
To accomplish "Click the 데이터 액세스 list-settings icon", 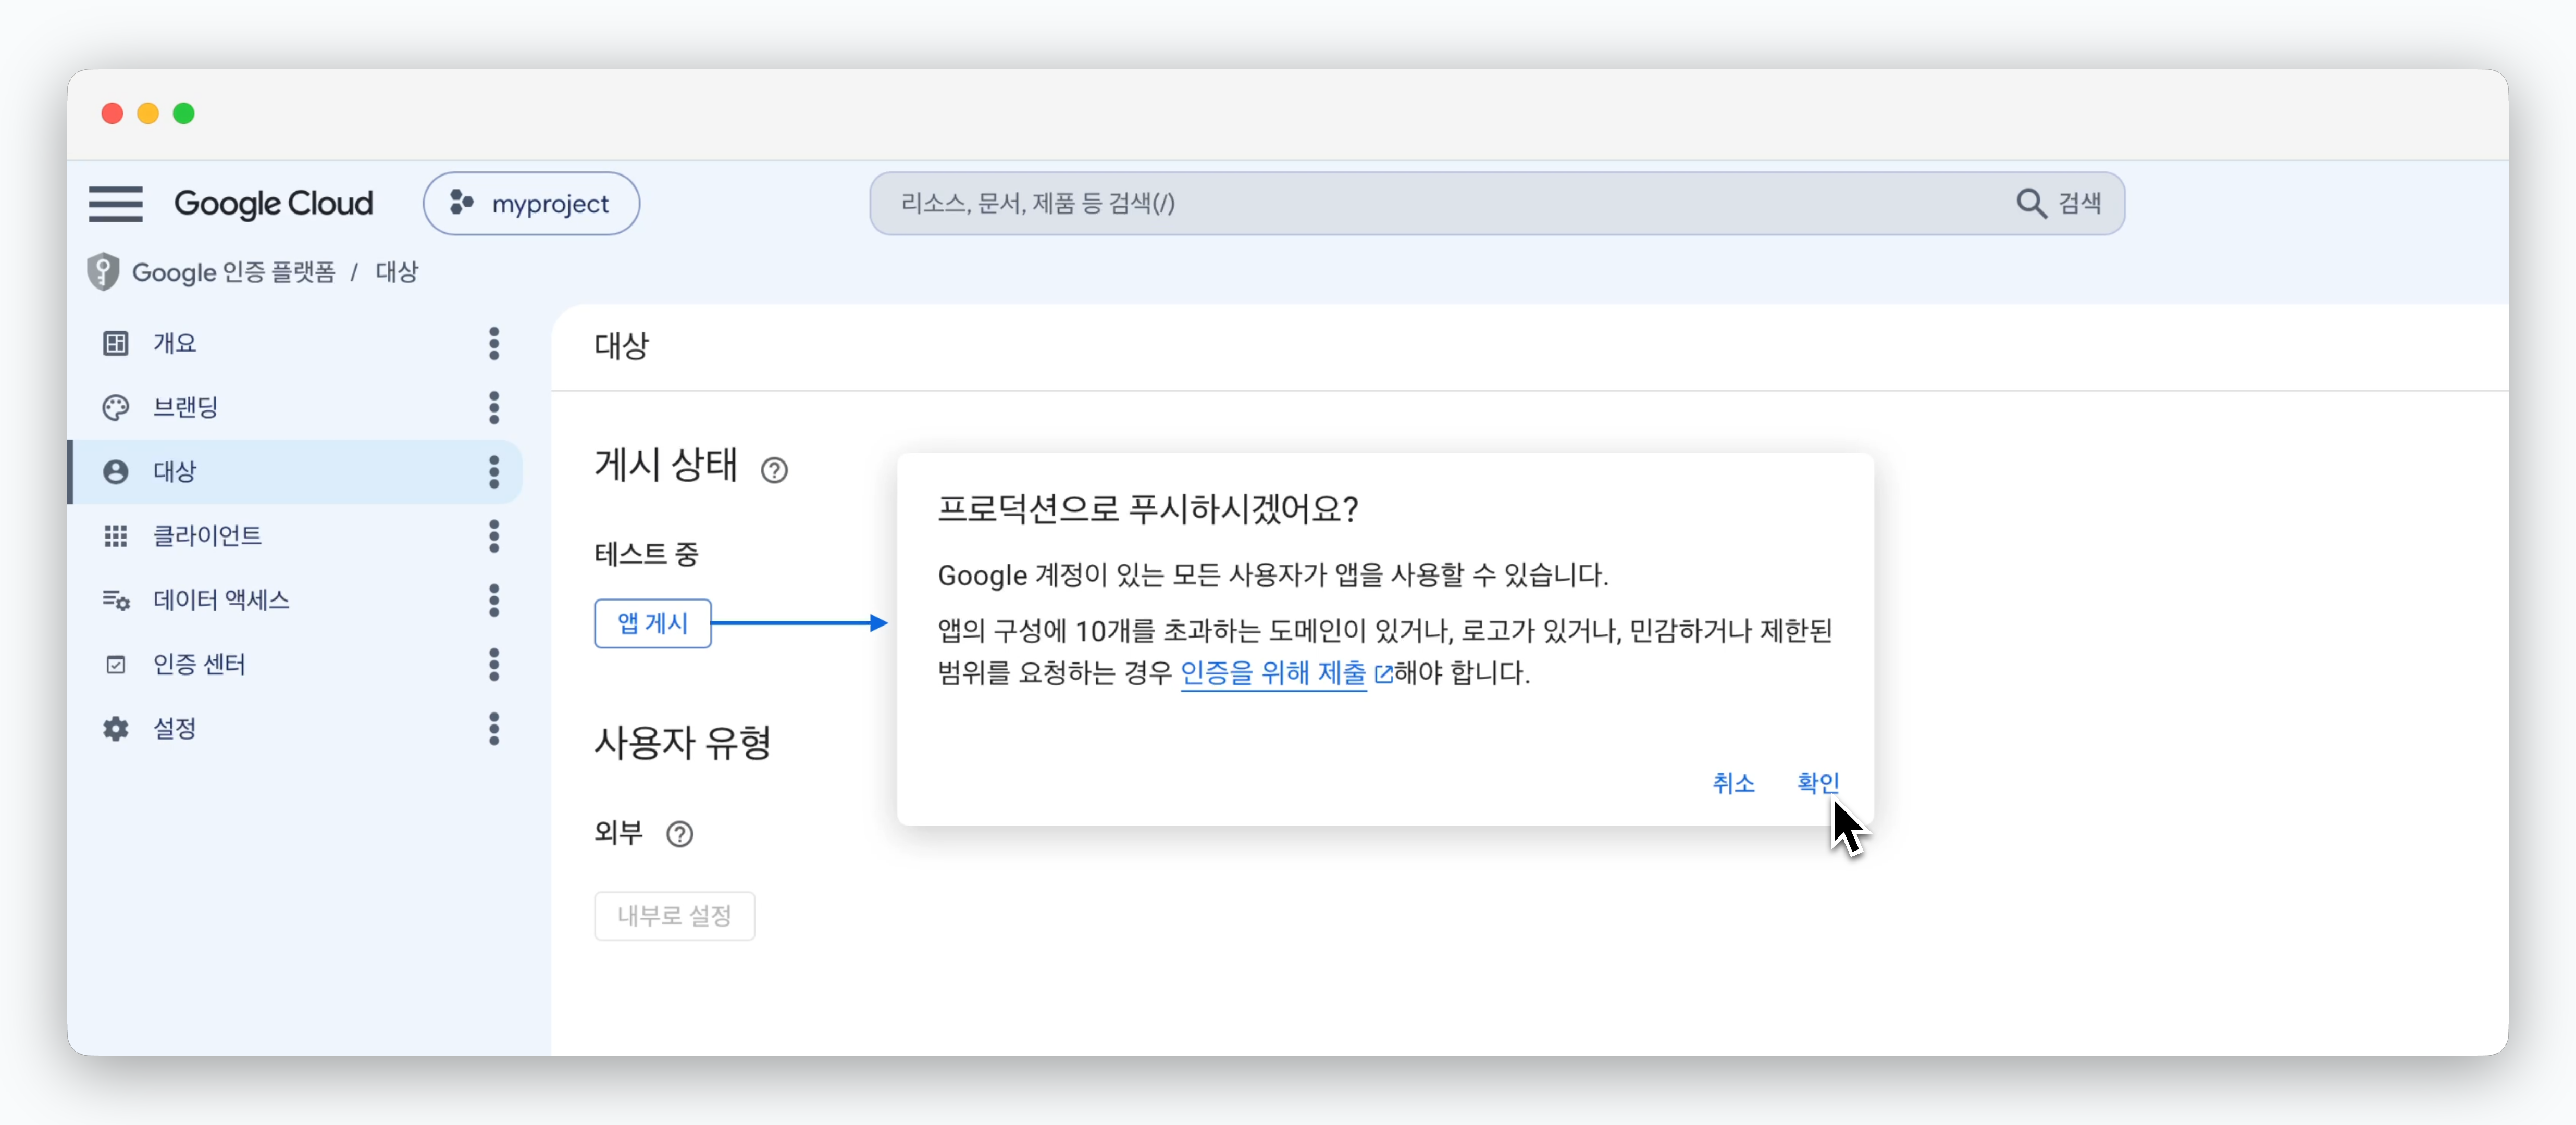I will click(116, 600).
